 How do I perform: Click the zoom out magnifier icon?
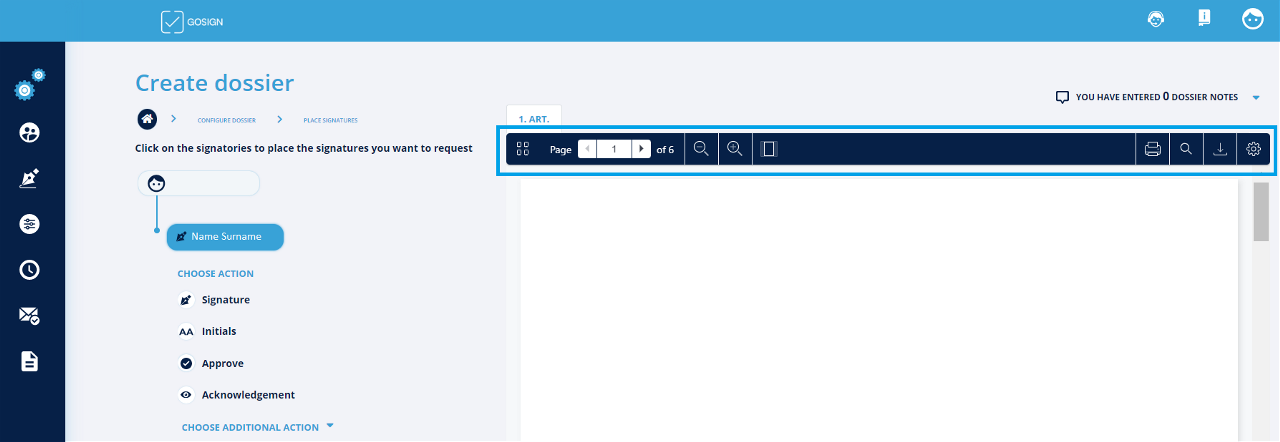click(701, 149)
